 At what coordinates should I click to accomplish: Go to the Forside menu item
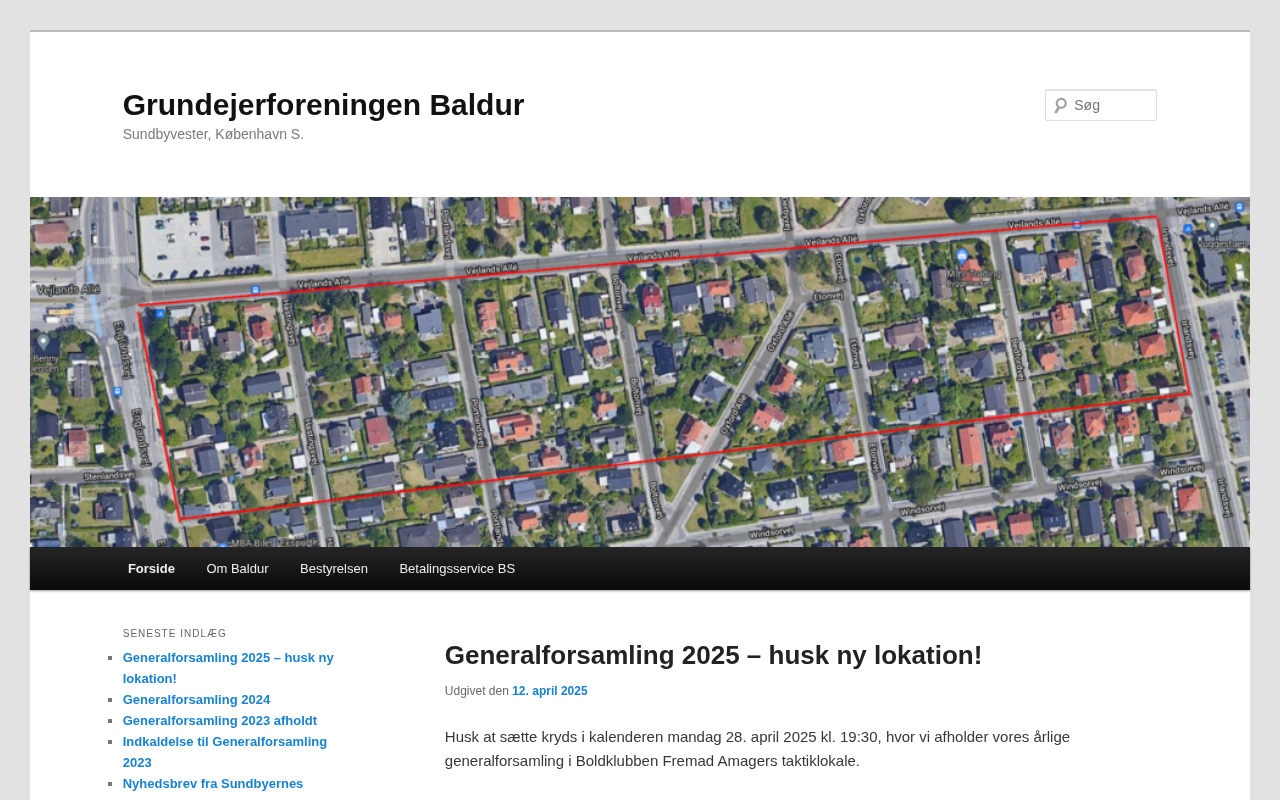pos(151,569)
